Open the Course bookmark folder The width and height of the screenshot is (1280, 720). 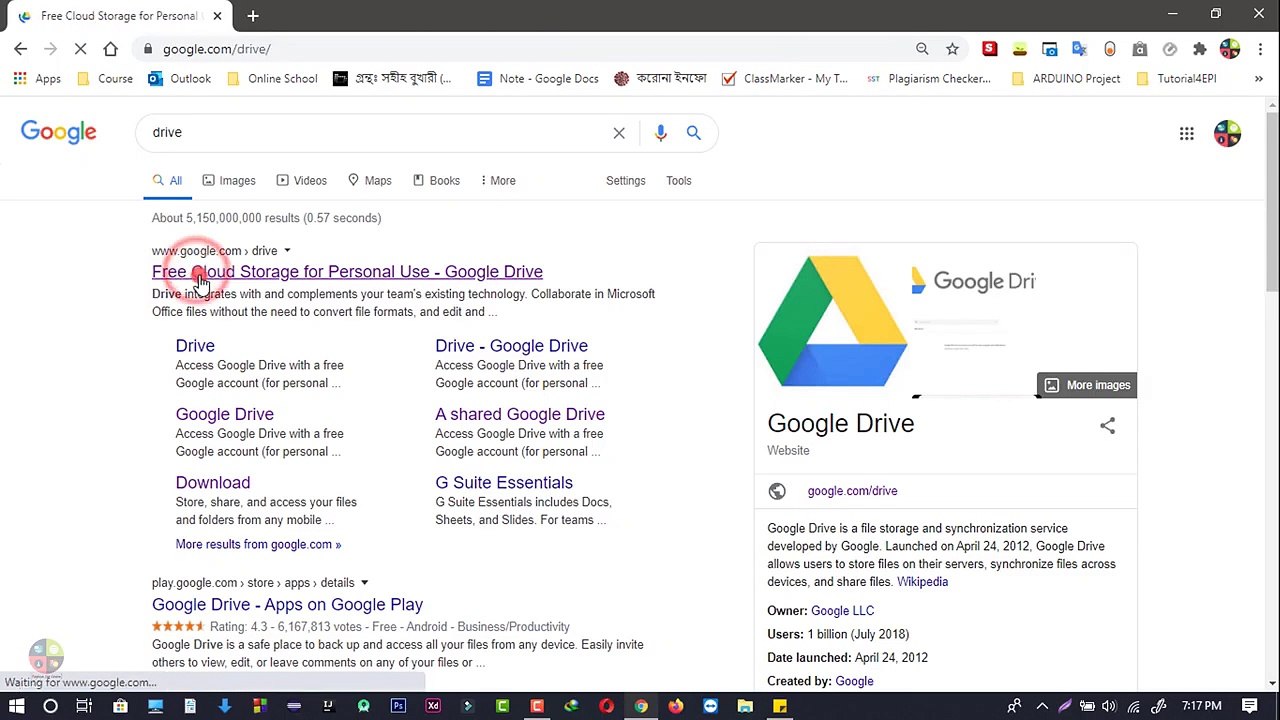(x=105, y=79)
